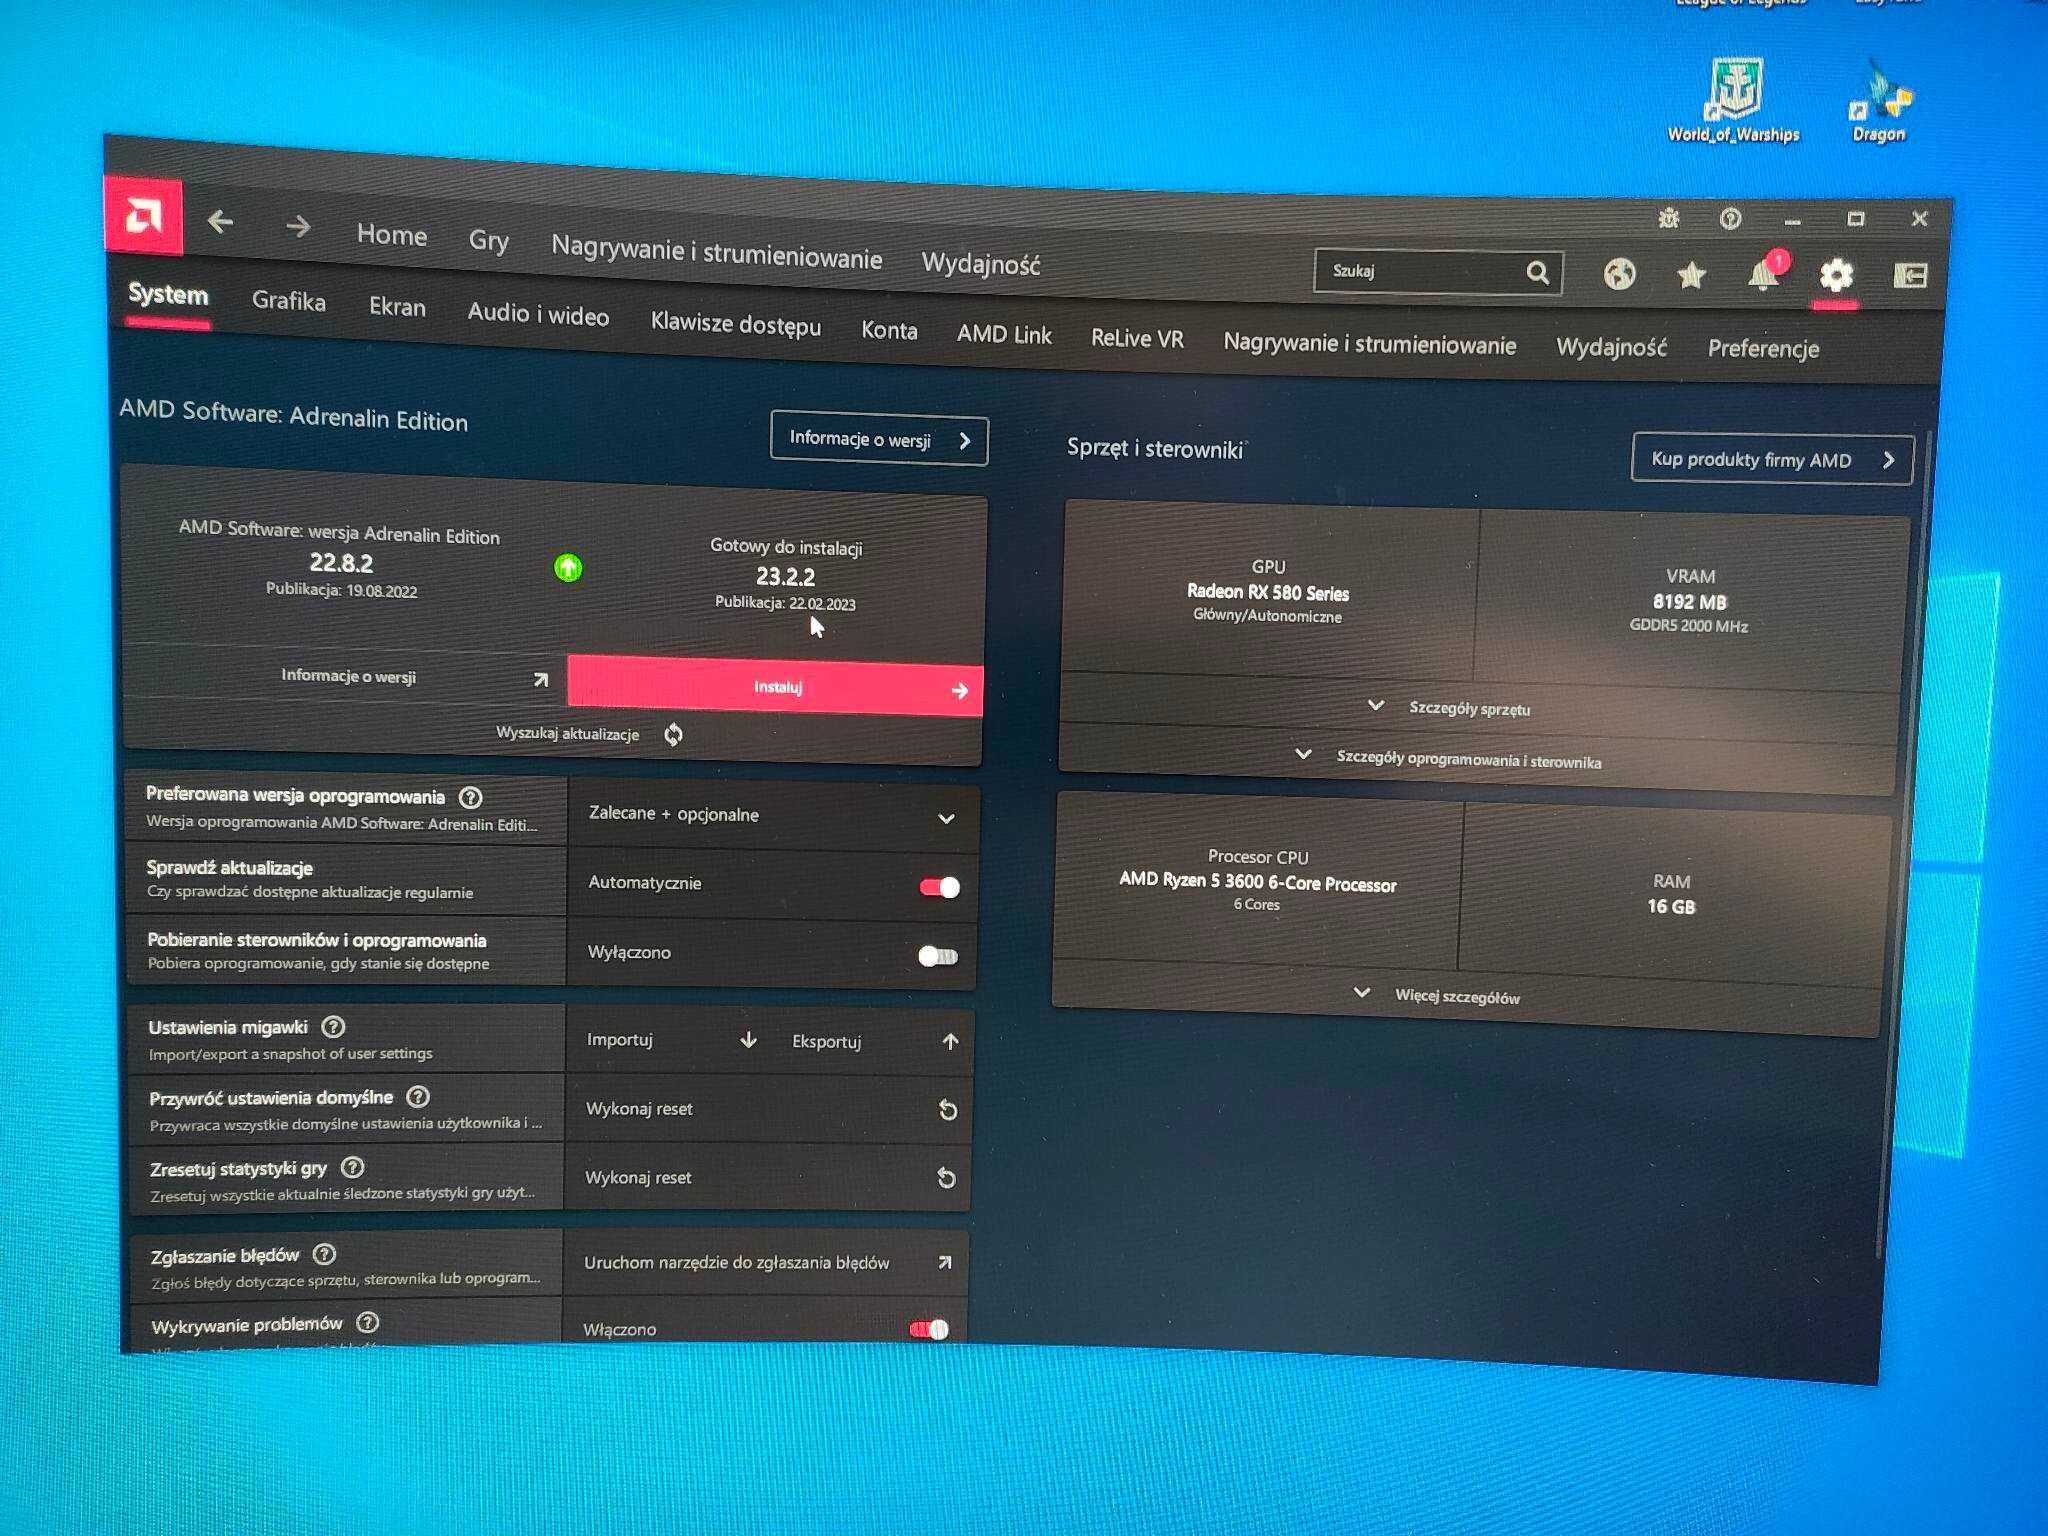This screenshot has width=2048, height=1536.
Task: Click Wyszukaj aktualizacje
Action: click(x=567, y=733)
